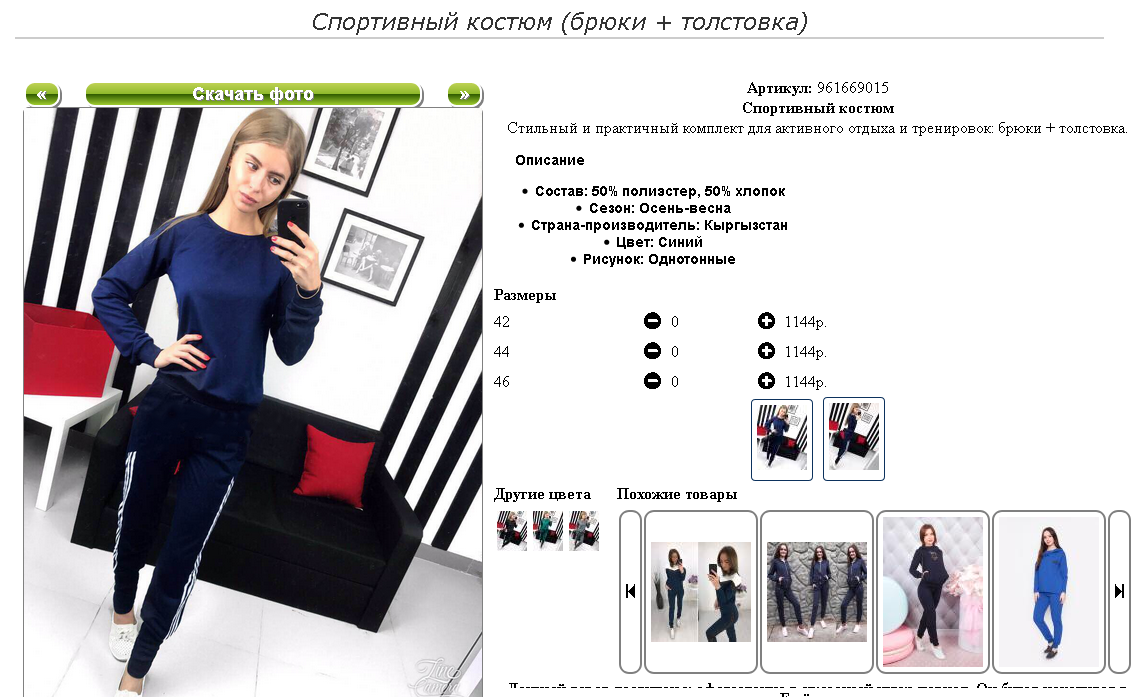Viewport: 1133px width, 697px height.
Task: Increase quantity for size 44
Action: coord(766,351)
